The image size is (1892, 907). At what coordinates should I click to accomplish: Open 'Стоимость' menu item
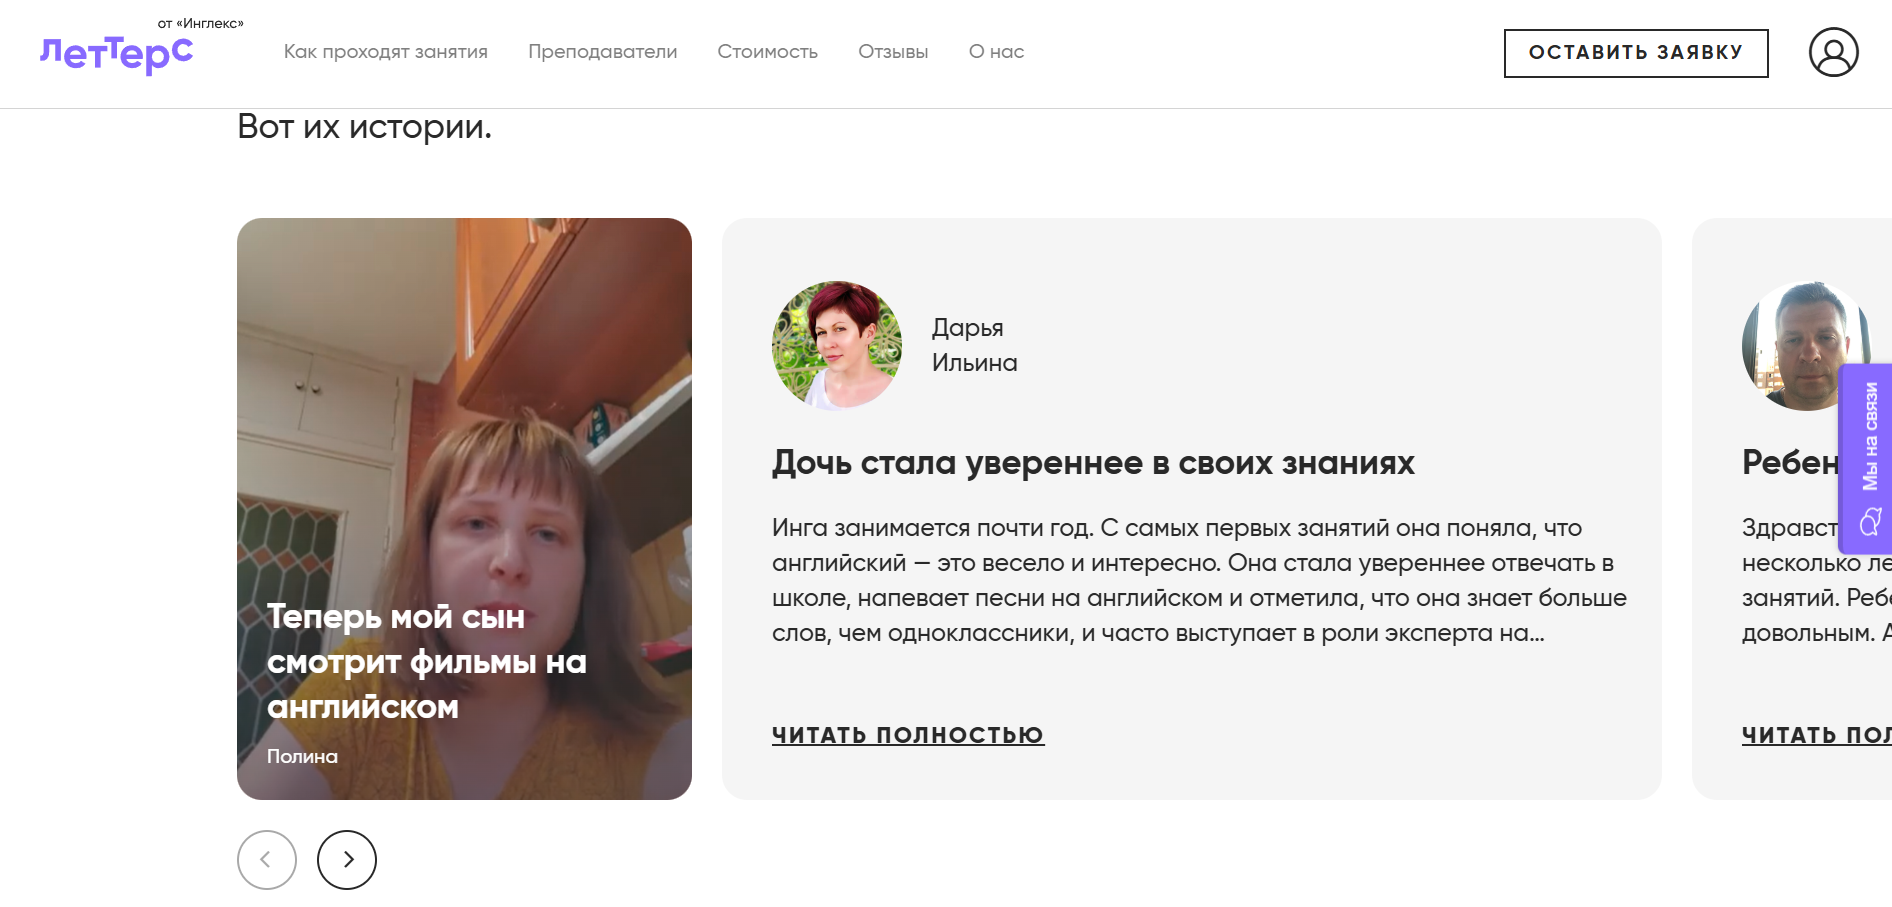coord(768,52)
